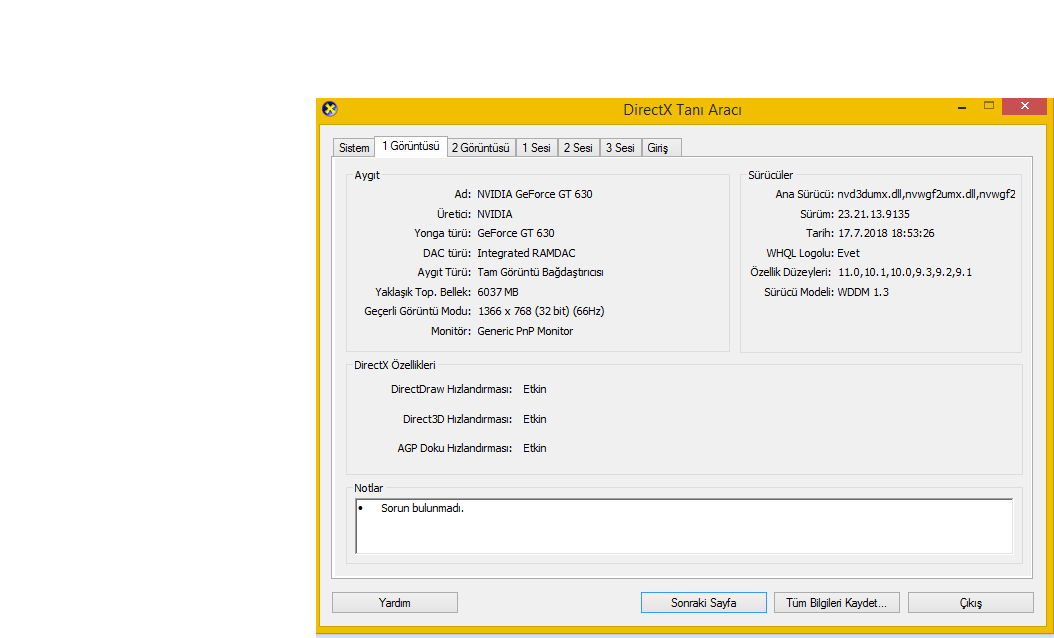Click the driver version value 23.21.13.9135
Viewport: 1054px width, 638px height.
[x=873, y=214]
